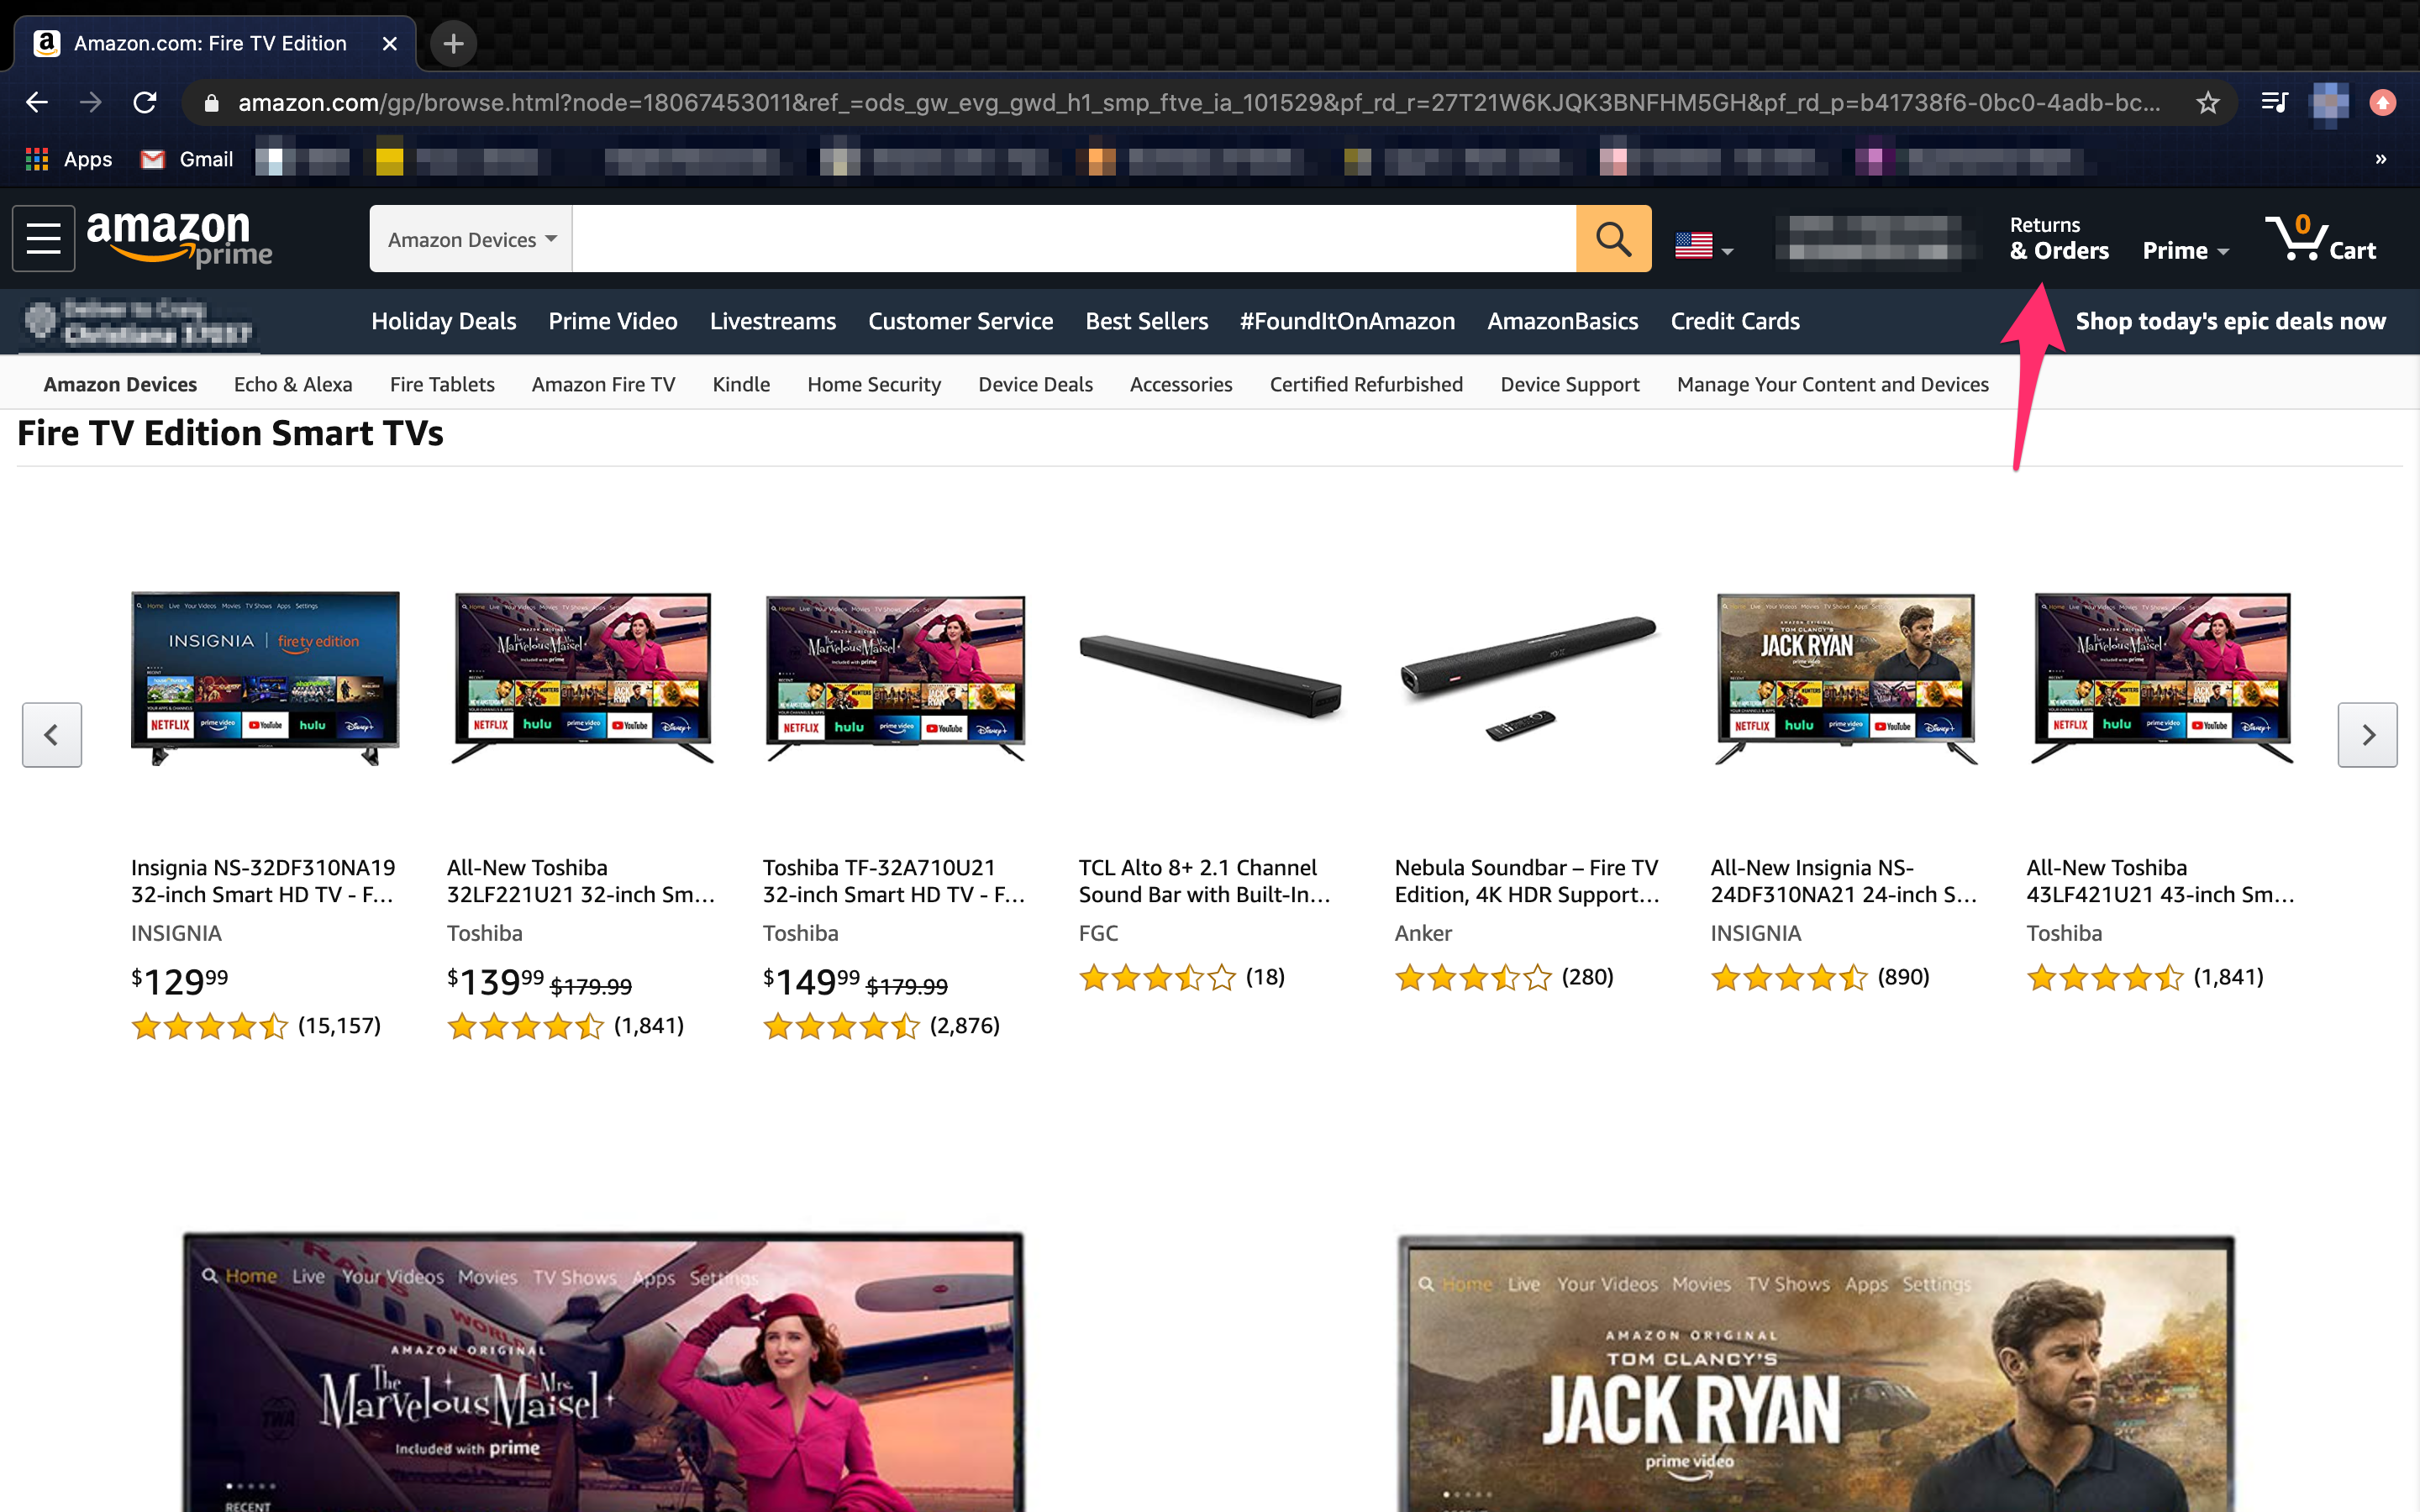Go to Amazon Prime logo home
The width and height of the screenshot is (2420, 1512).
tap(180, 239)
